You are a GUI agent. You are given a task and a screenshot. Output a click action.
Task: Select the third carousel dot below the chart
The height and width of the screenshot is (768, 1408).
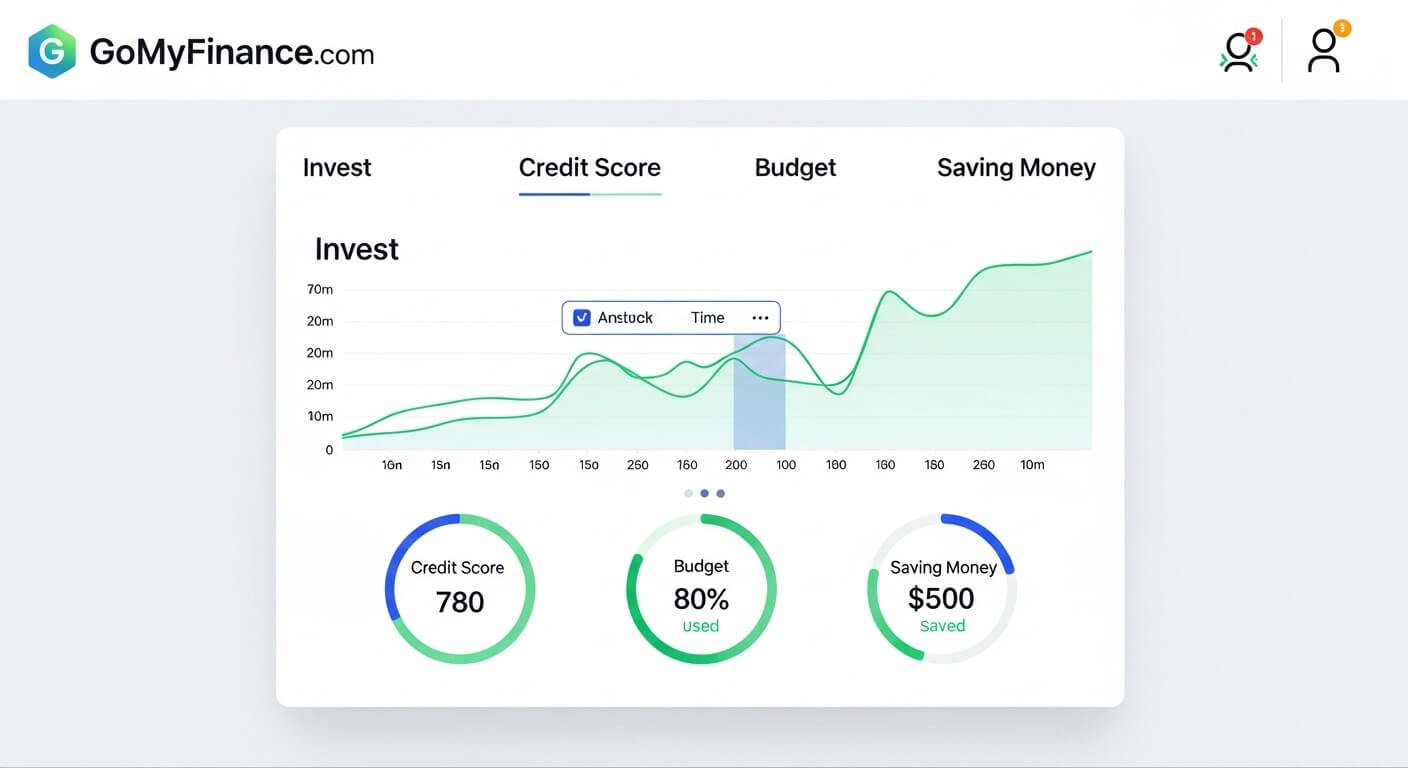pos(720,493)
